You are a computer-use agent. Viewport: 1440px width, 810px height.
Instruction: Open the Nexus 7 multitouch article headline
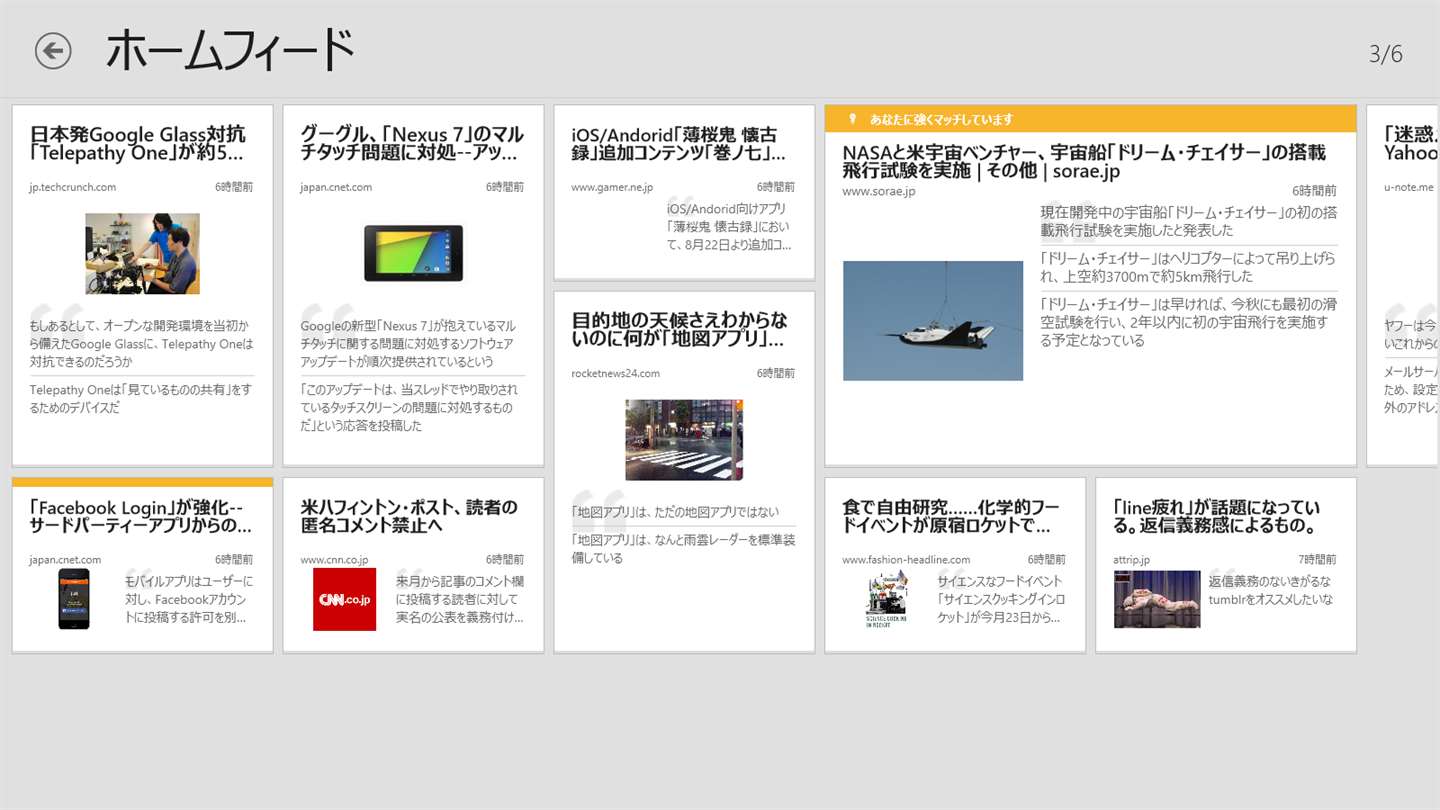(x=412, y=144)
